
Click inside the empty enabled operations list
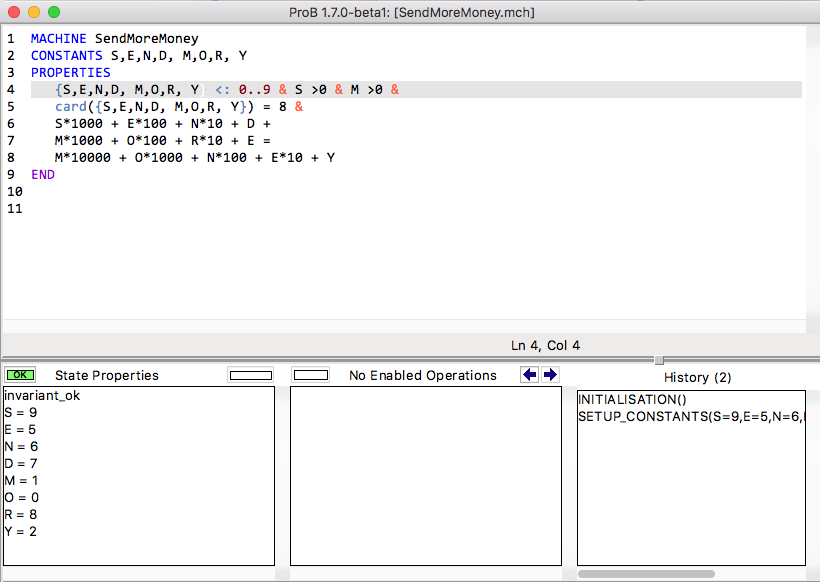pos(425,475)
